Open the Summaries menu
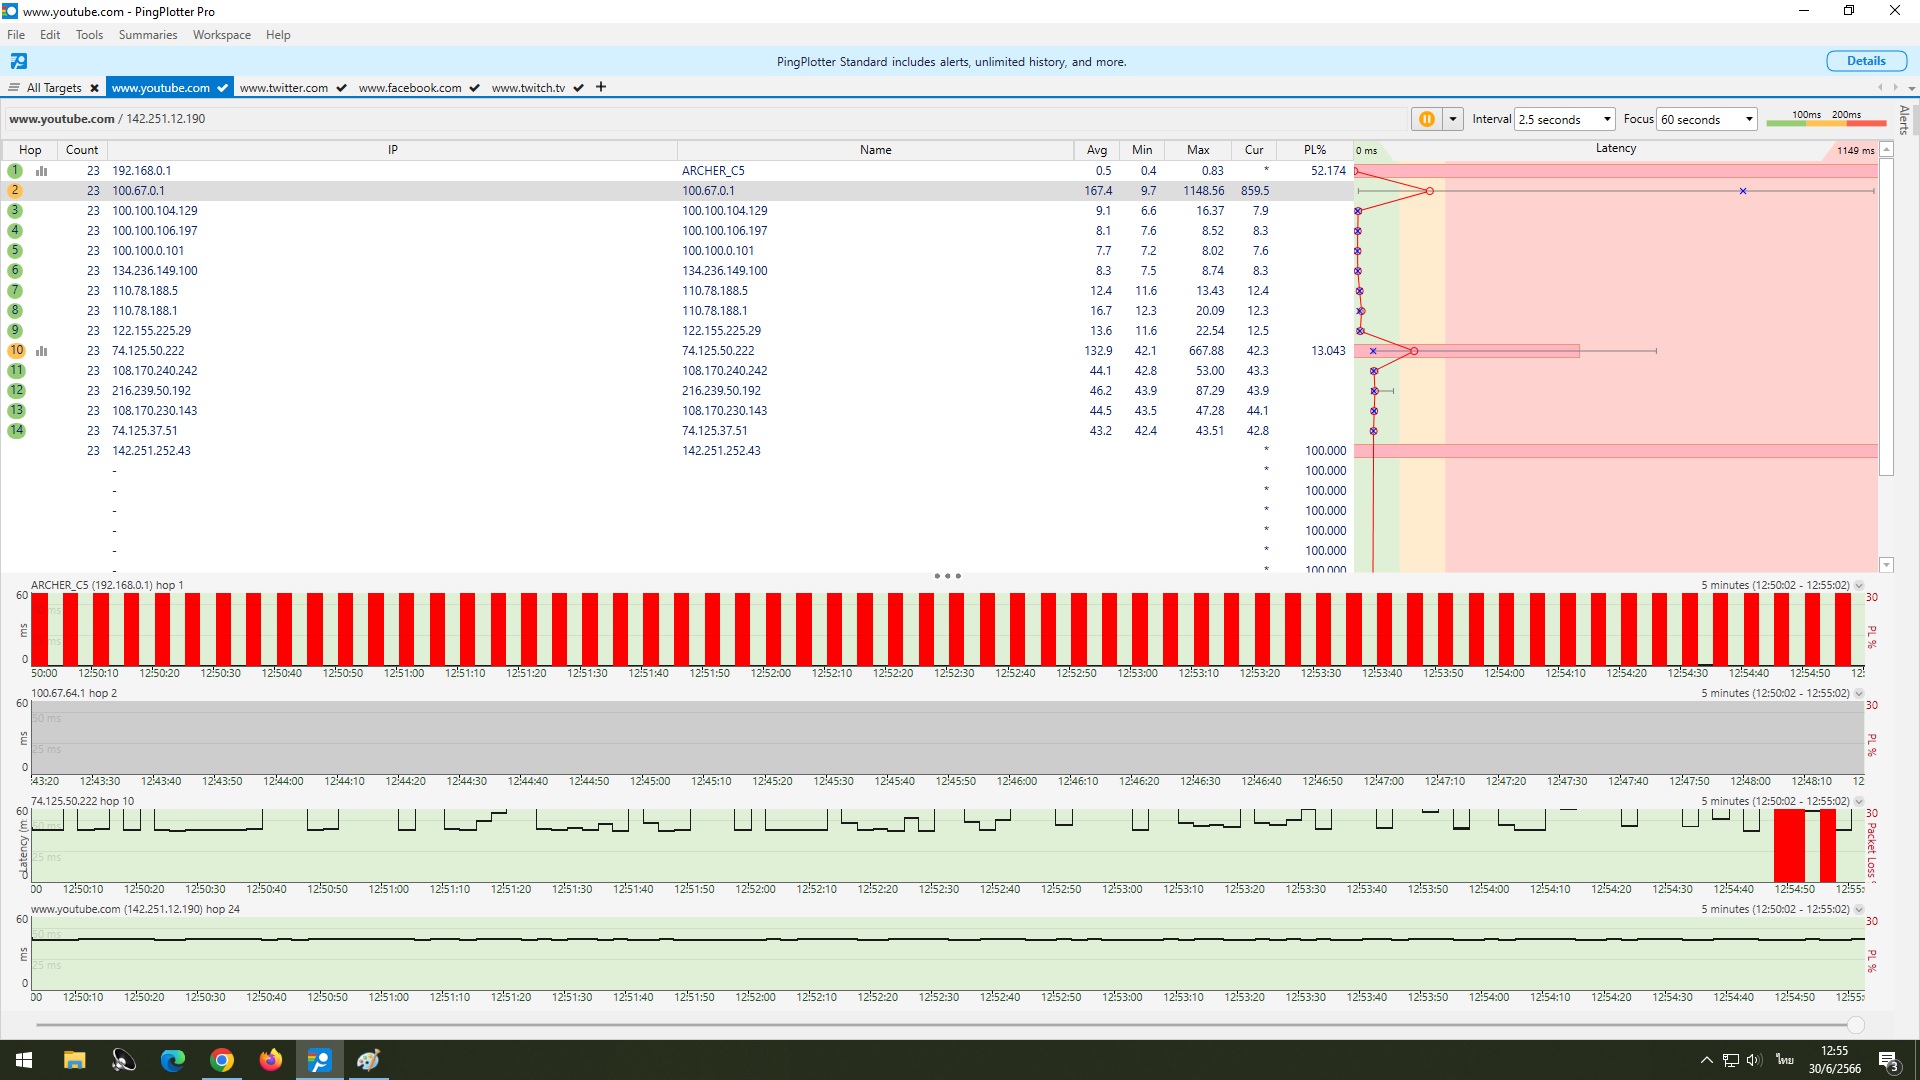This screenshot has height=1080, width=1920. click(147, 35)
